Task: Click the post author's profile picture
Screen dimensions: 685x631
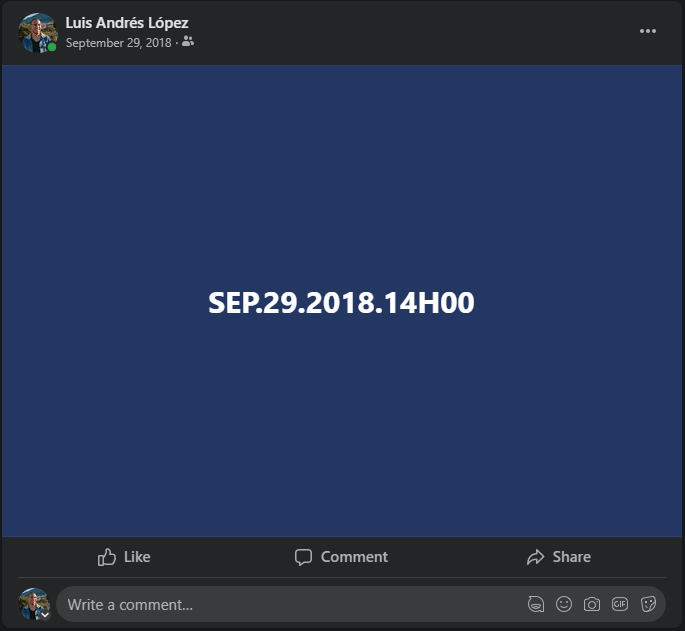Action: tap(38, 32)
